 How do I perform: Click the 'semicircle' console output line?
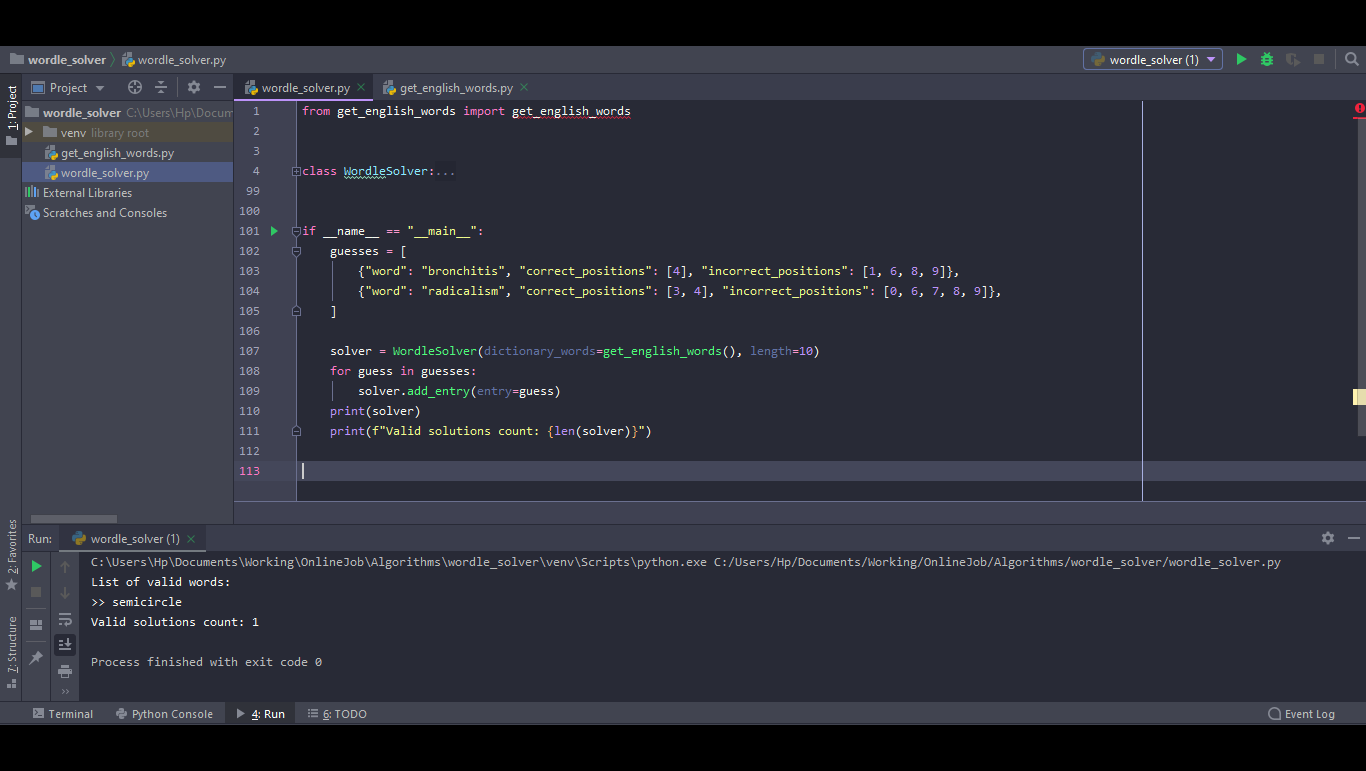click(136, 602)
